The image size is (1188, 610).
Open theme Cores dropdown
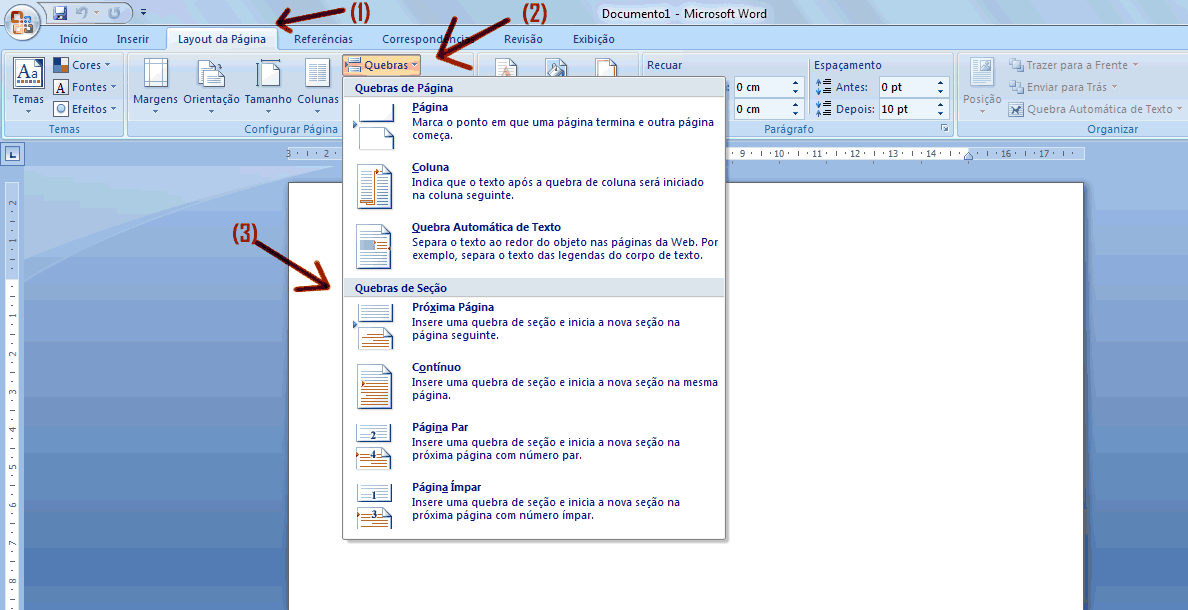[82, 65]
